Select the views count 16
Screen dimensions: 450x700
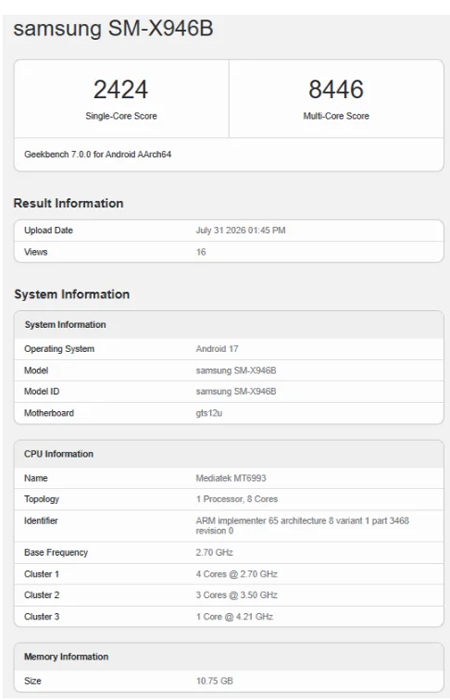pos(201,252)
